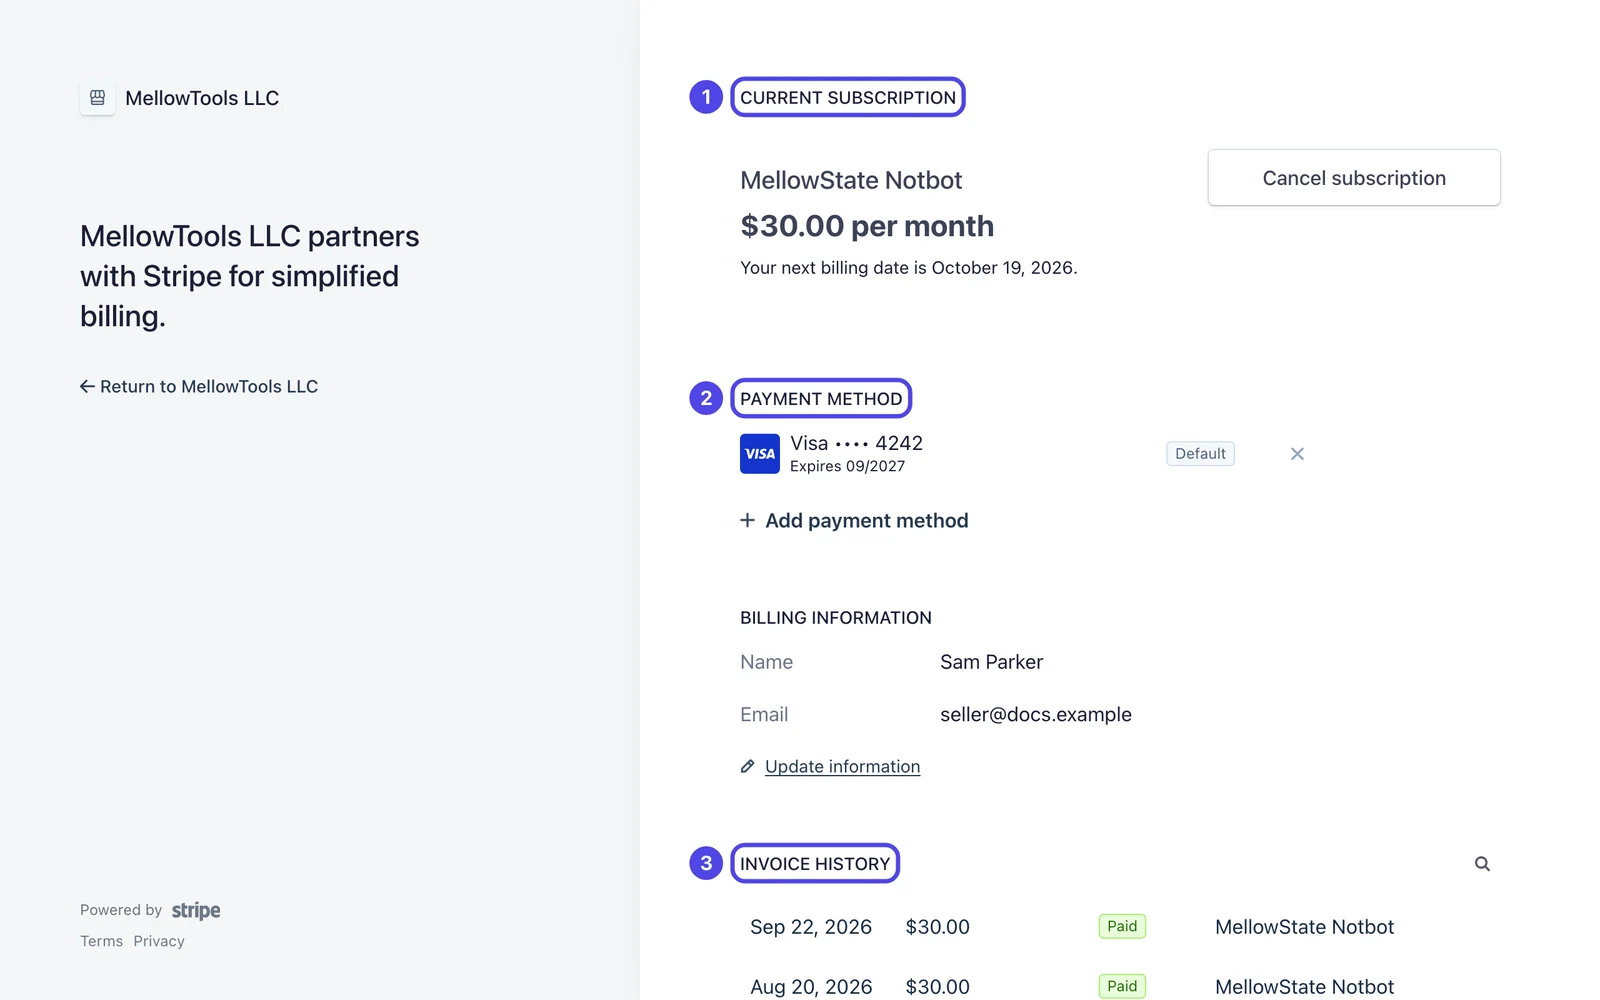Click MellowState Notbot in Sep 22 row
The width and height of the screenshot is (1600, 1000).
tap(1304, 927)
